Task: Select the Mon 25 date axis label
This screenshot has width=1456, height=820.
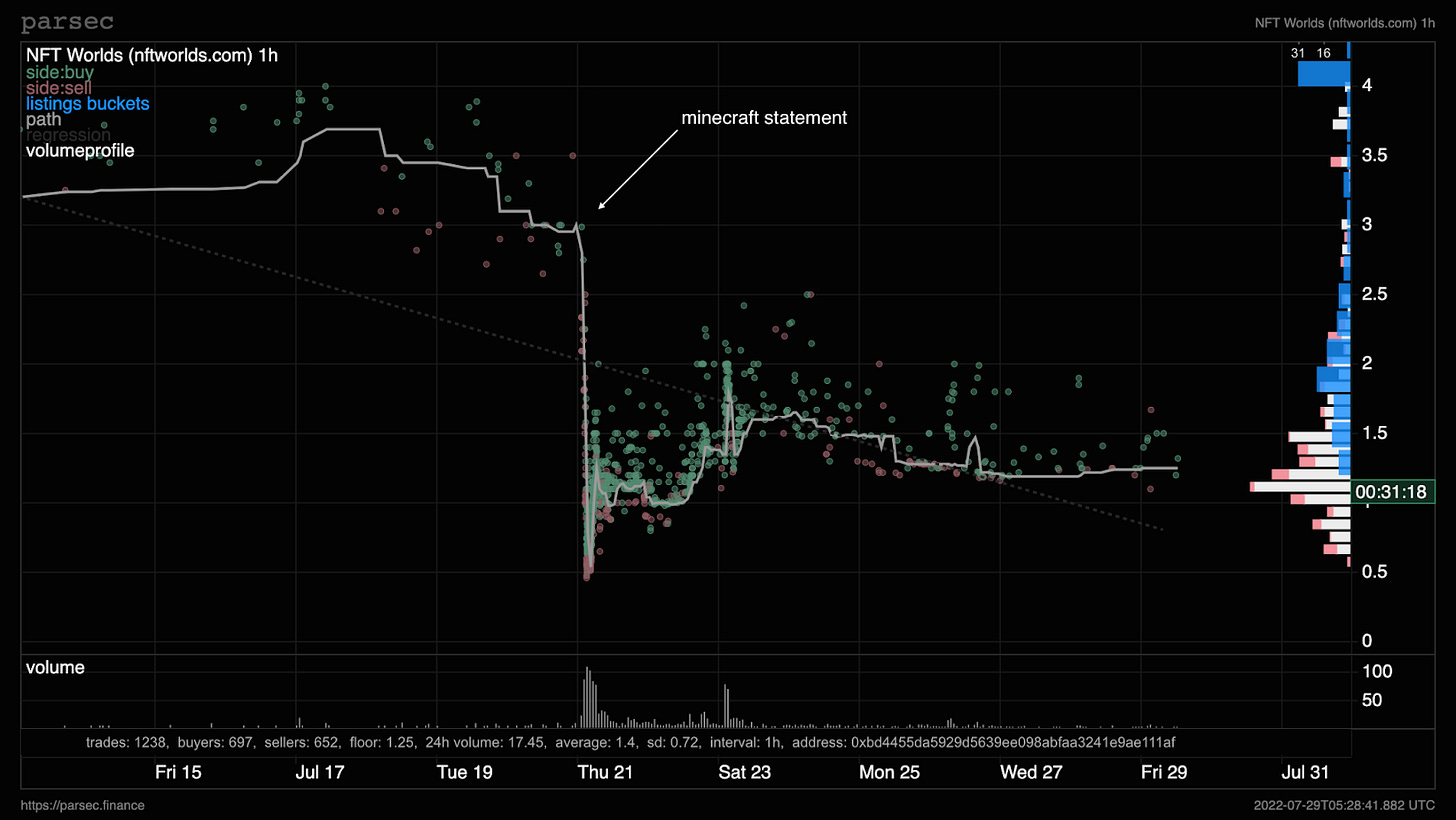Action: pyautogui.click(x=890, y=772)
